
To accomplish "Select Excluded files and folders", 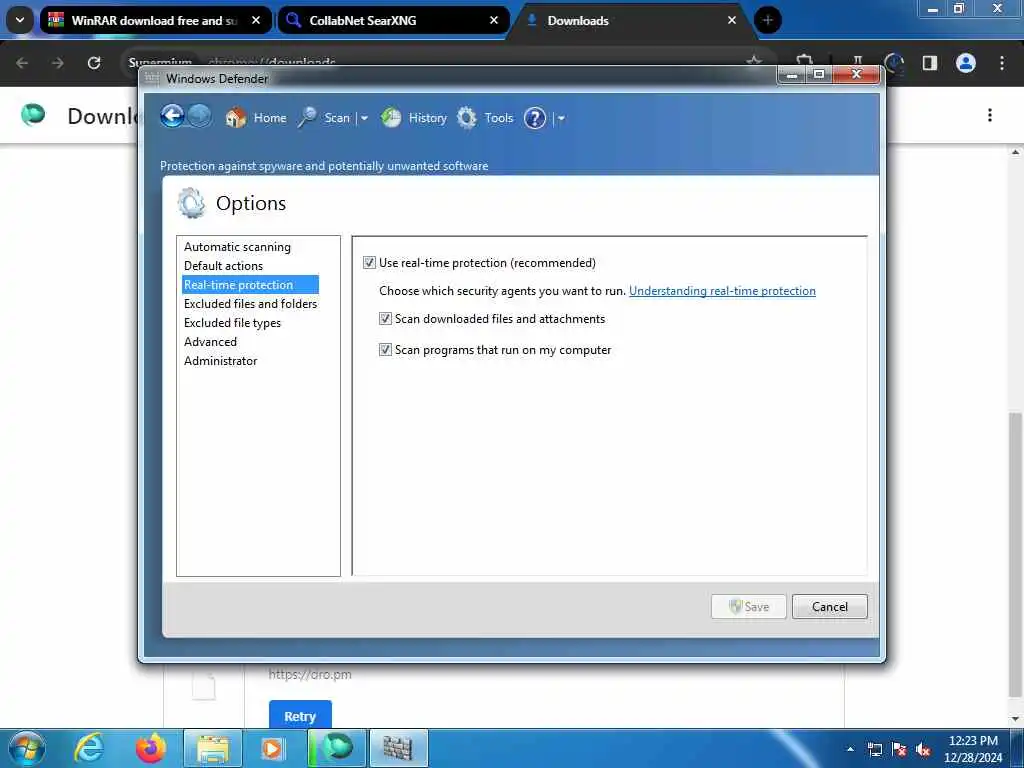I will 250,304.
